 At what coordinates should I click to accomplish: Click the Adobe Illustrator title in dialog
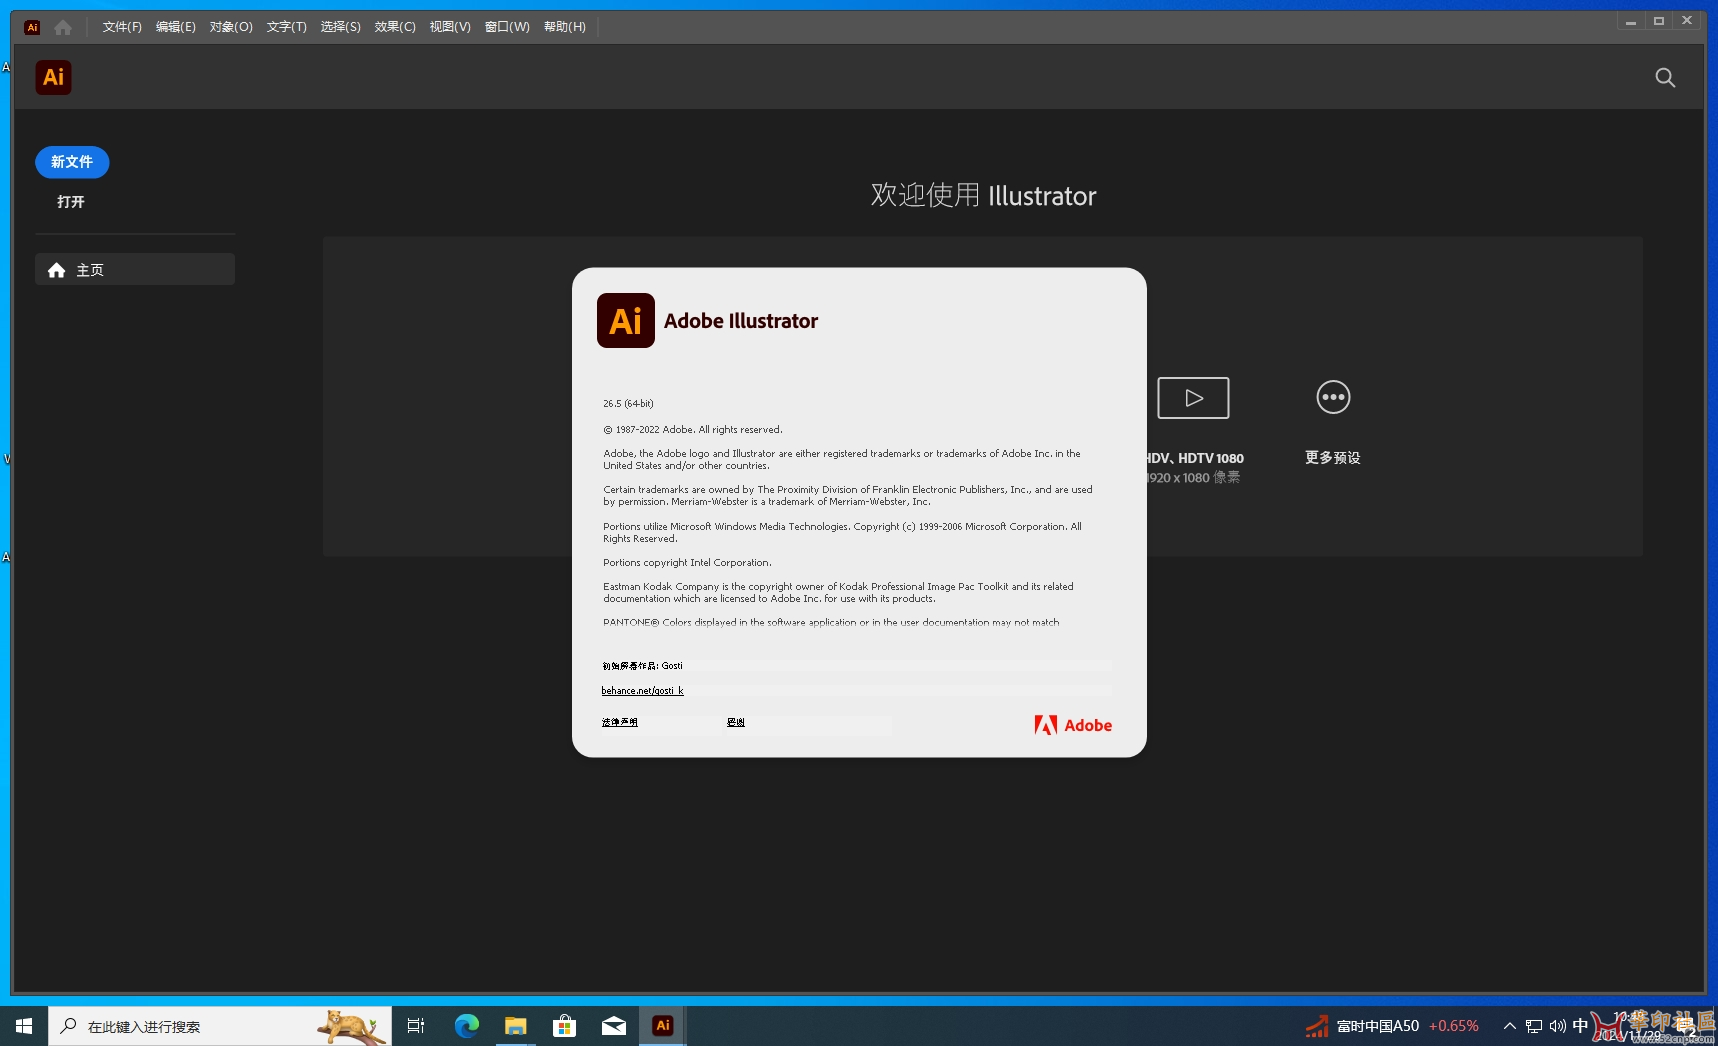[741, 321]
